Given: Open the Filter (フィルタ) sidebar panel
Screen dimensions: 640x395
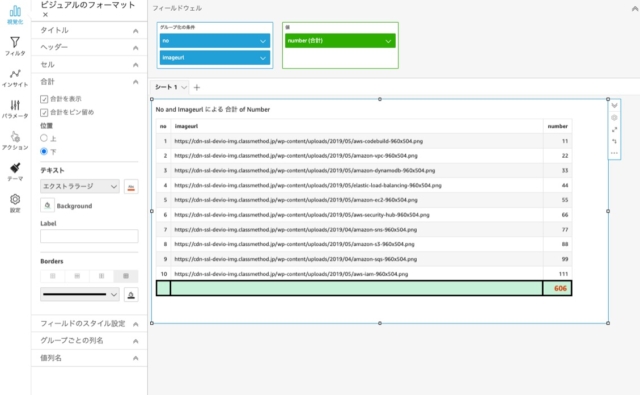Looking at the screenshot, I should pos(15,46).
